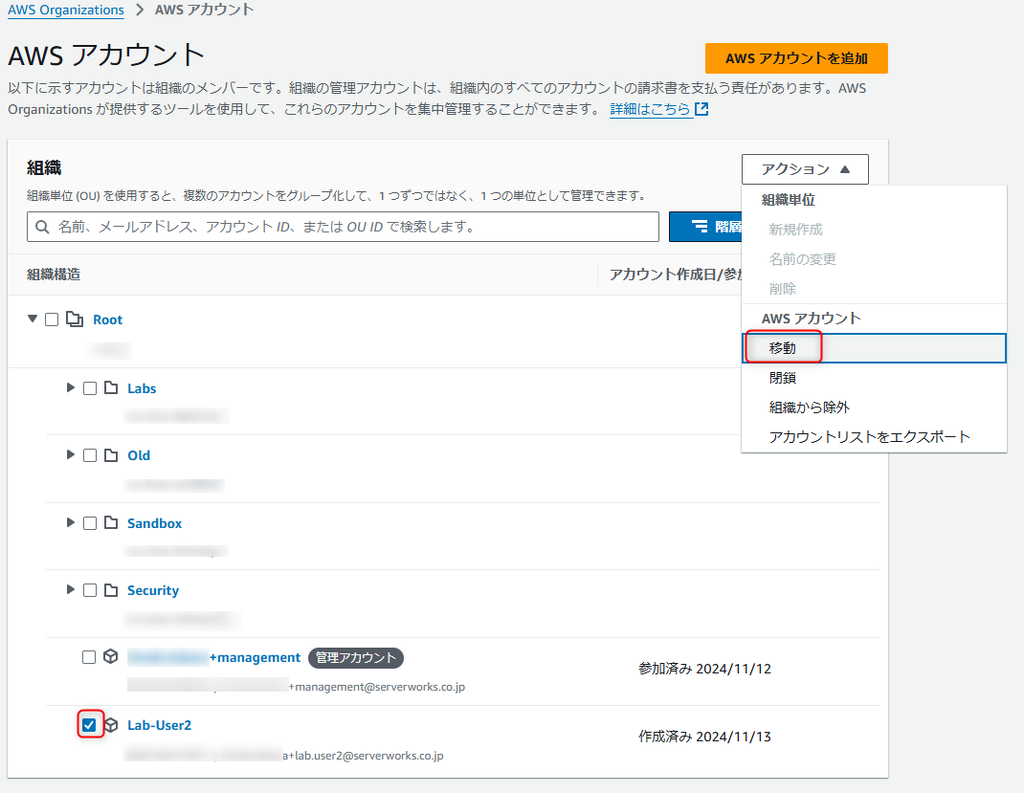Viewport: 1024px width, 793px height.
Task: Tick the Security checkbox
Action: [x=90, y=590]
